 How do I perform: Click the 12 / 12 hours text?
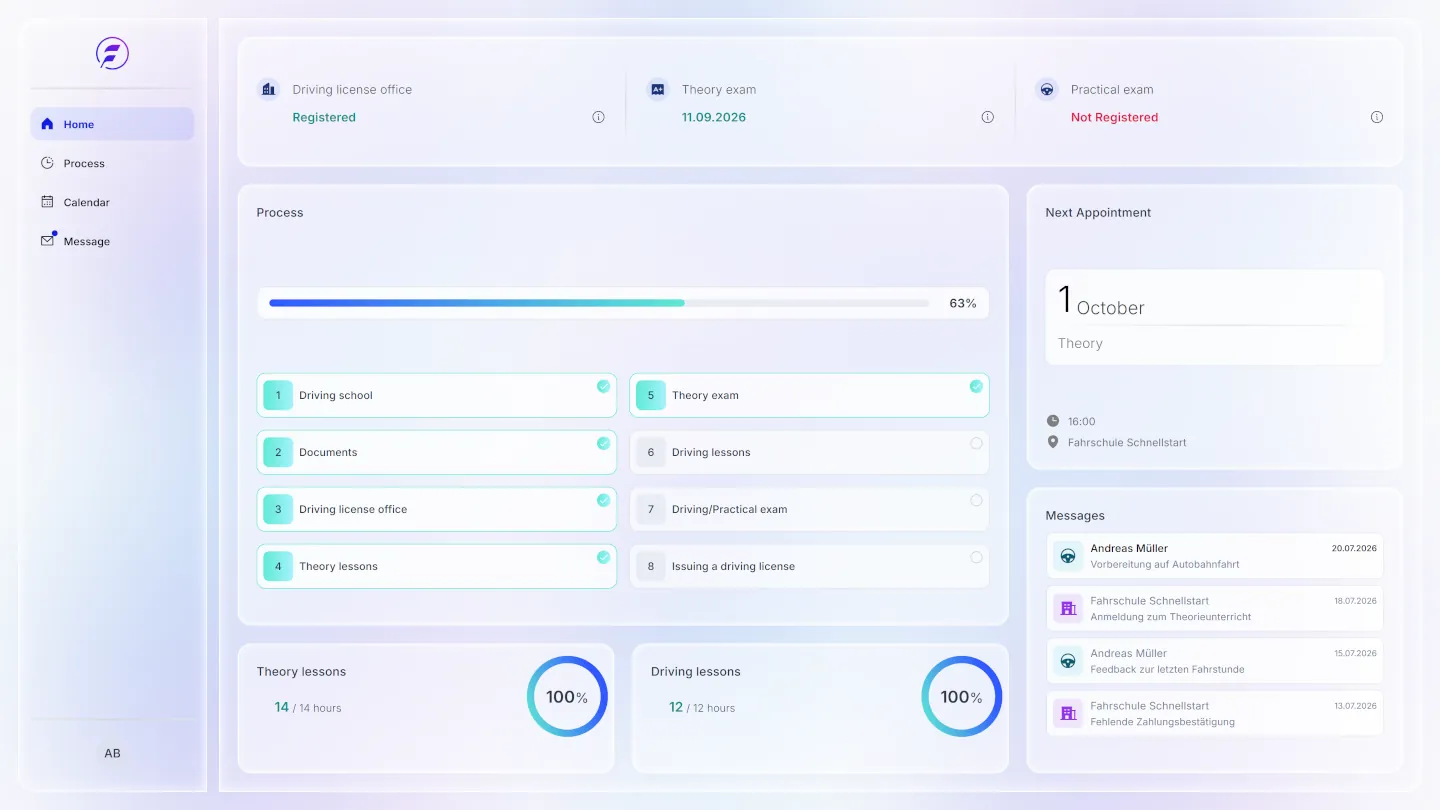pyautogui.click(x=702, y=707)
